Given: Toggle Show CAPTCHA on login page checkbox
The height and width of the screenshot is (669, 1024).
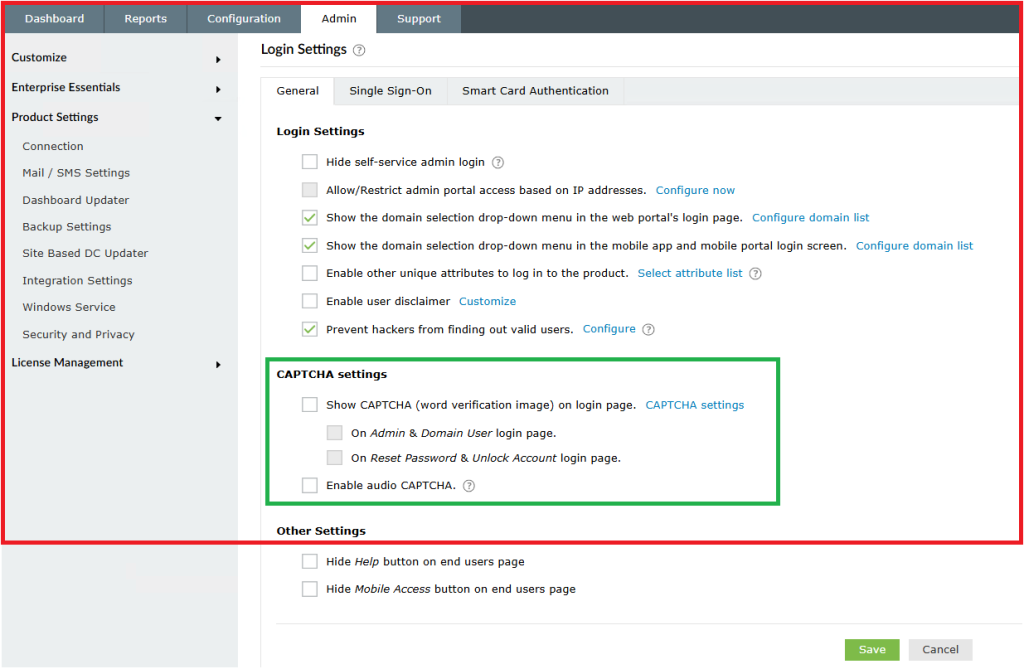Looking at the screenshot, I should 310,405.
